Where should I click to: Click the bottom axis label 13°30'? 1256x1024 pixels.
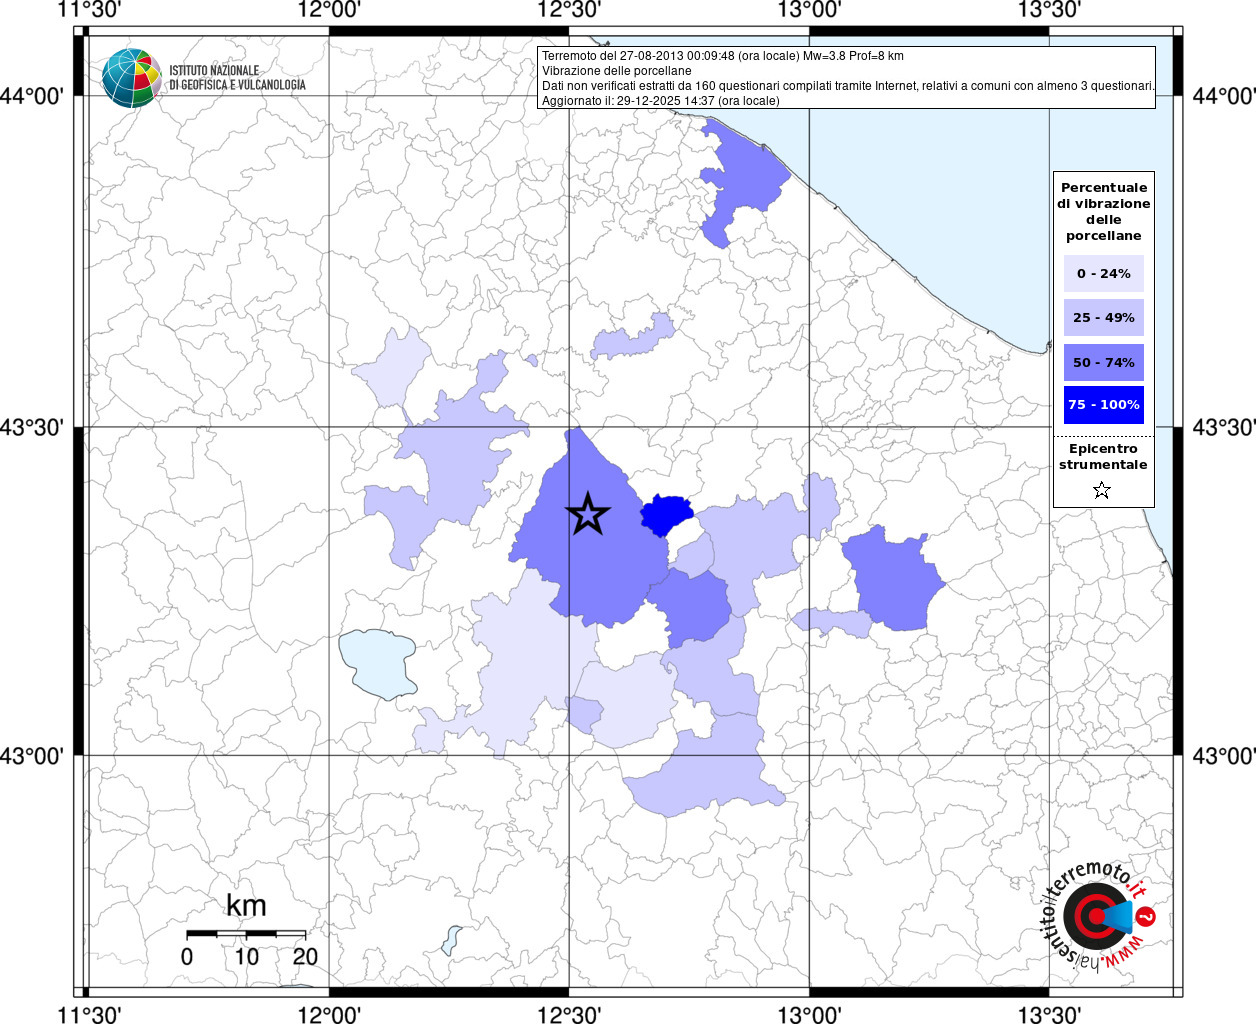pyautogui.click(x=1049, y=1014)
